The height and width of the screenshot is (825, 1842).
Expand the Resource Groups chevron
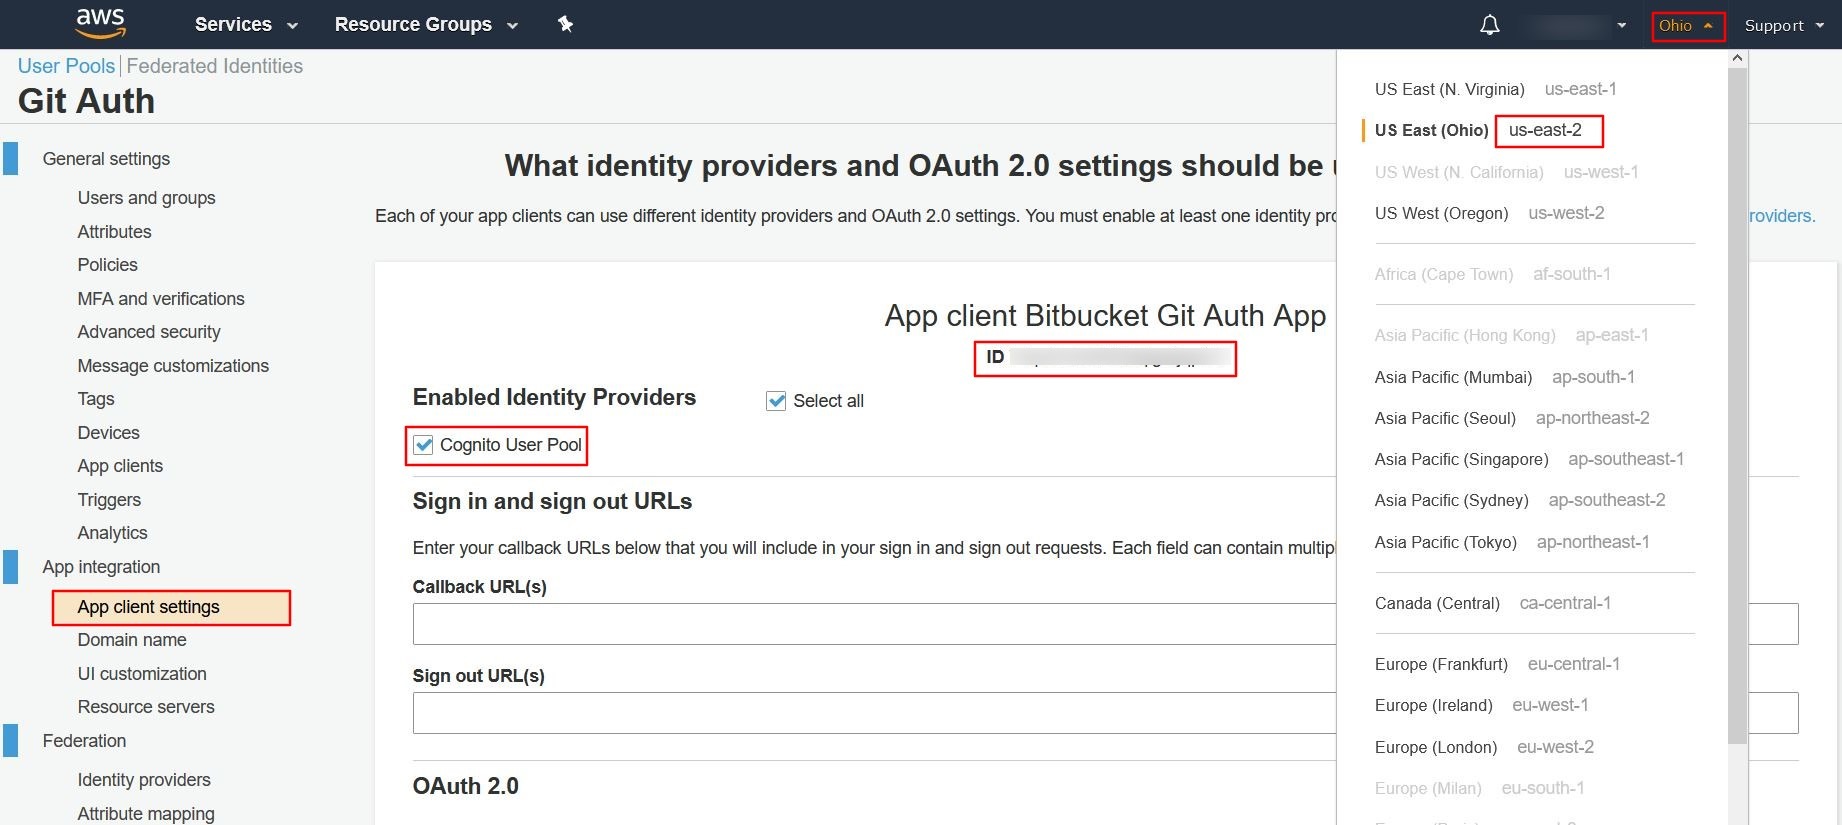pyautogui.click(x=511, y=25)
